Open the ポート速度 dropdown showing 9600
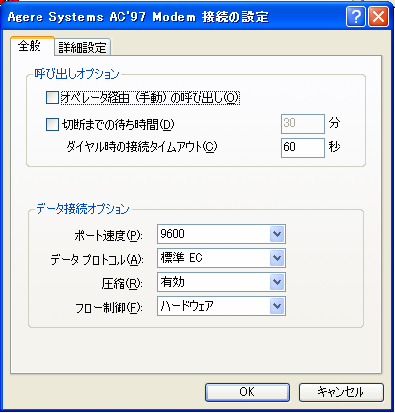 [x=221, y=234]
